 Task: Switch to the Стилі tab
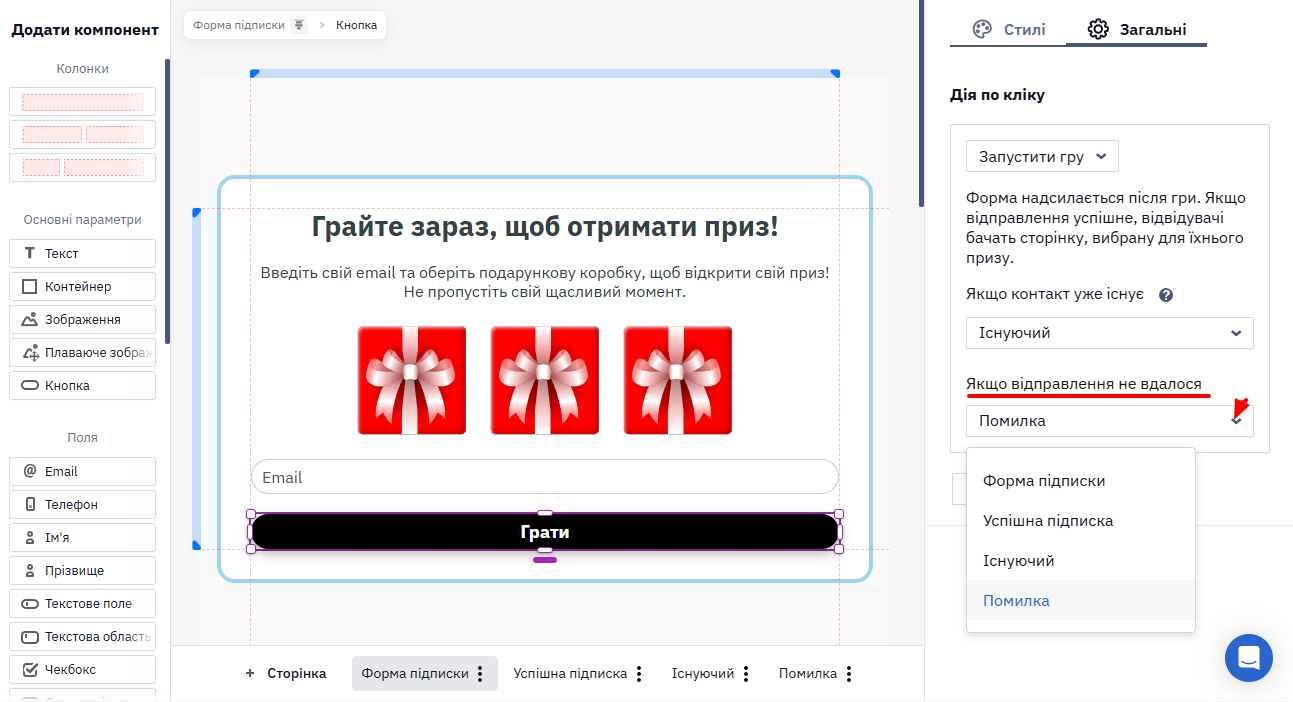point(1009,29)
